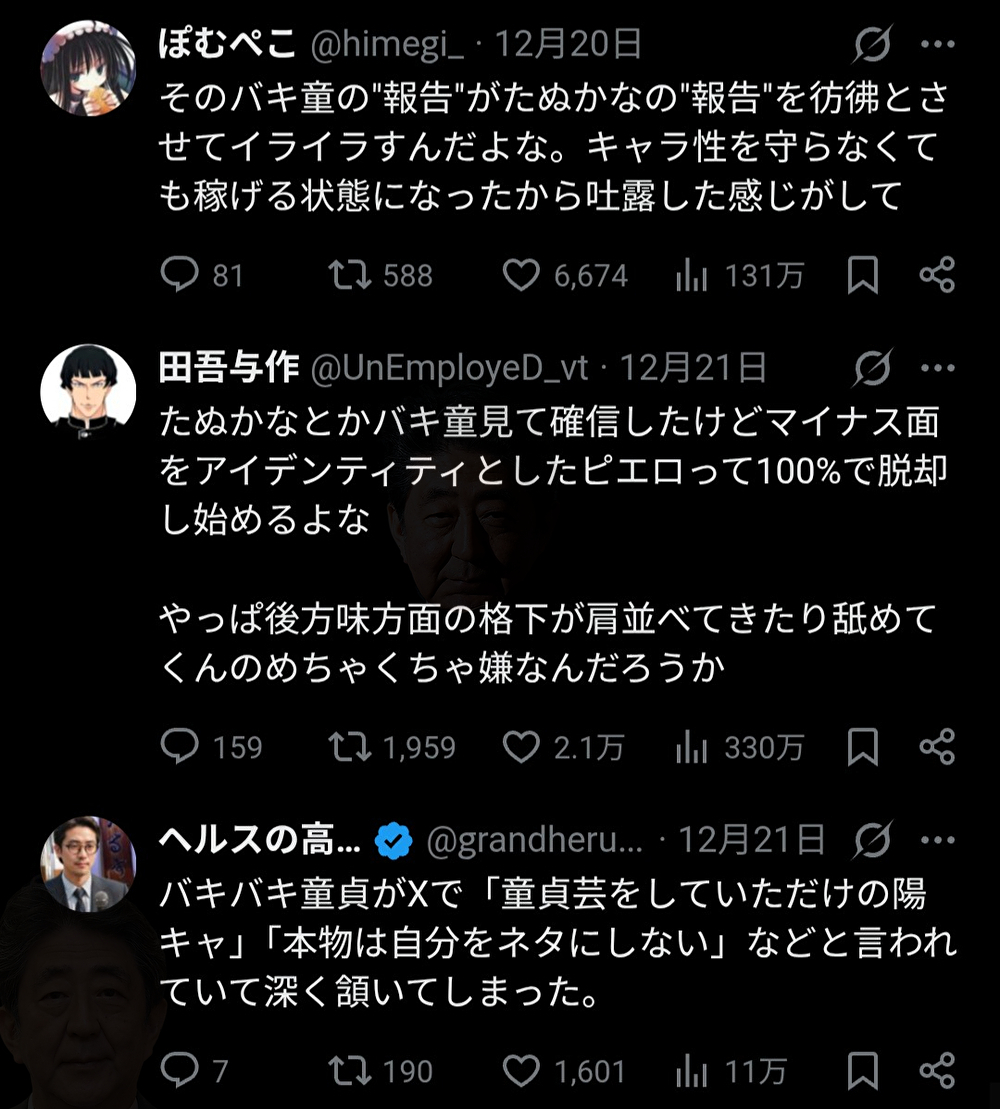Share ヘルスの高... tweet
The image size is (1000, 1109).
point(935,1070)
